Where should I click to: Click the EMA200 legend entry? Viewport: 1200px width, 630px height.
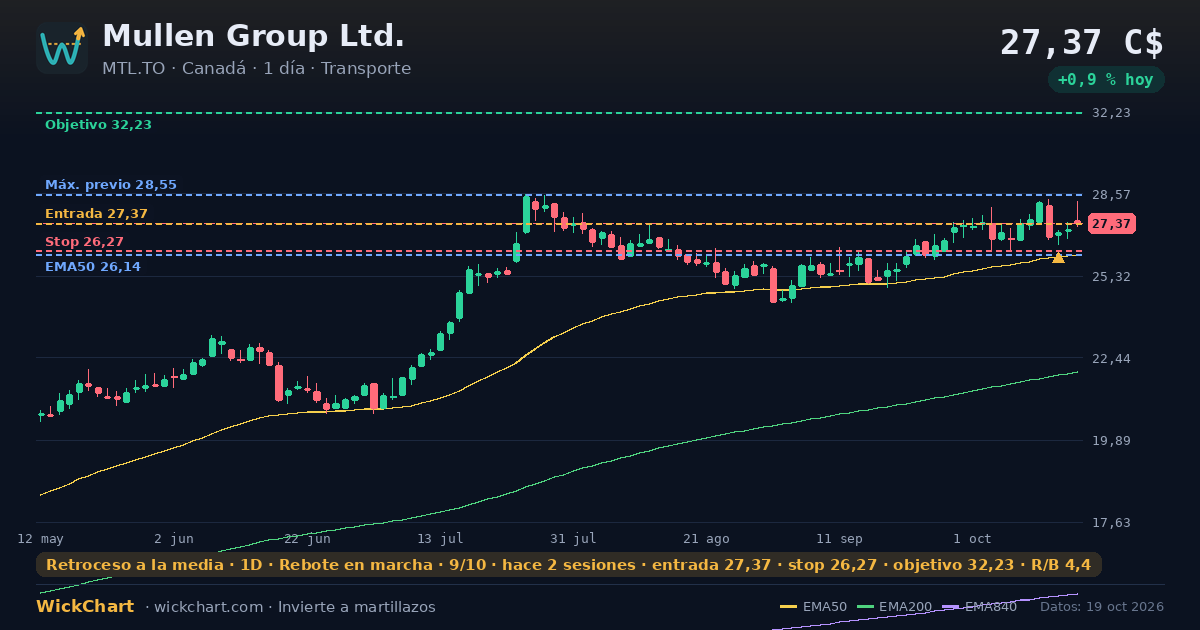(x=893, y=606)
